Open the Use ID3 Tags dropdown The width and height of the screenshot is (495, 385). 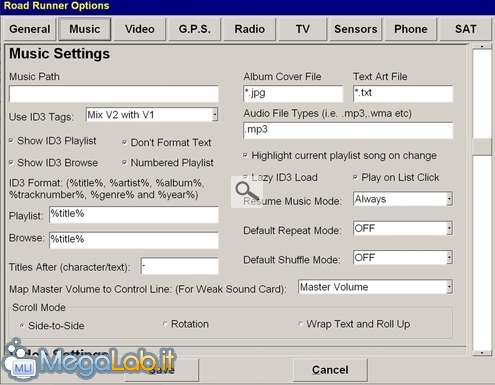pyautogui.click(x=215, y=115)
